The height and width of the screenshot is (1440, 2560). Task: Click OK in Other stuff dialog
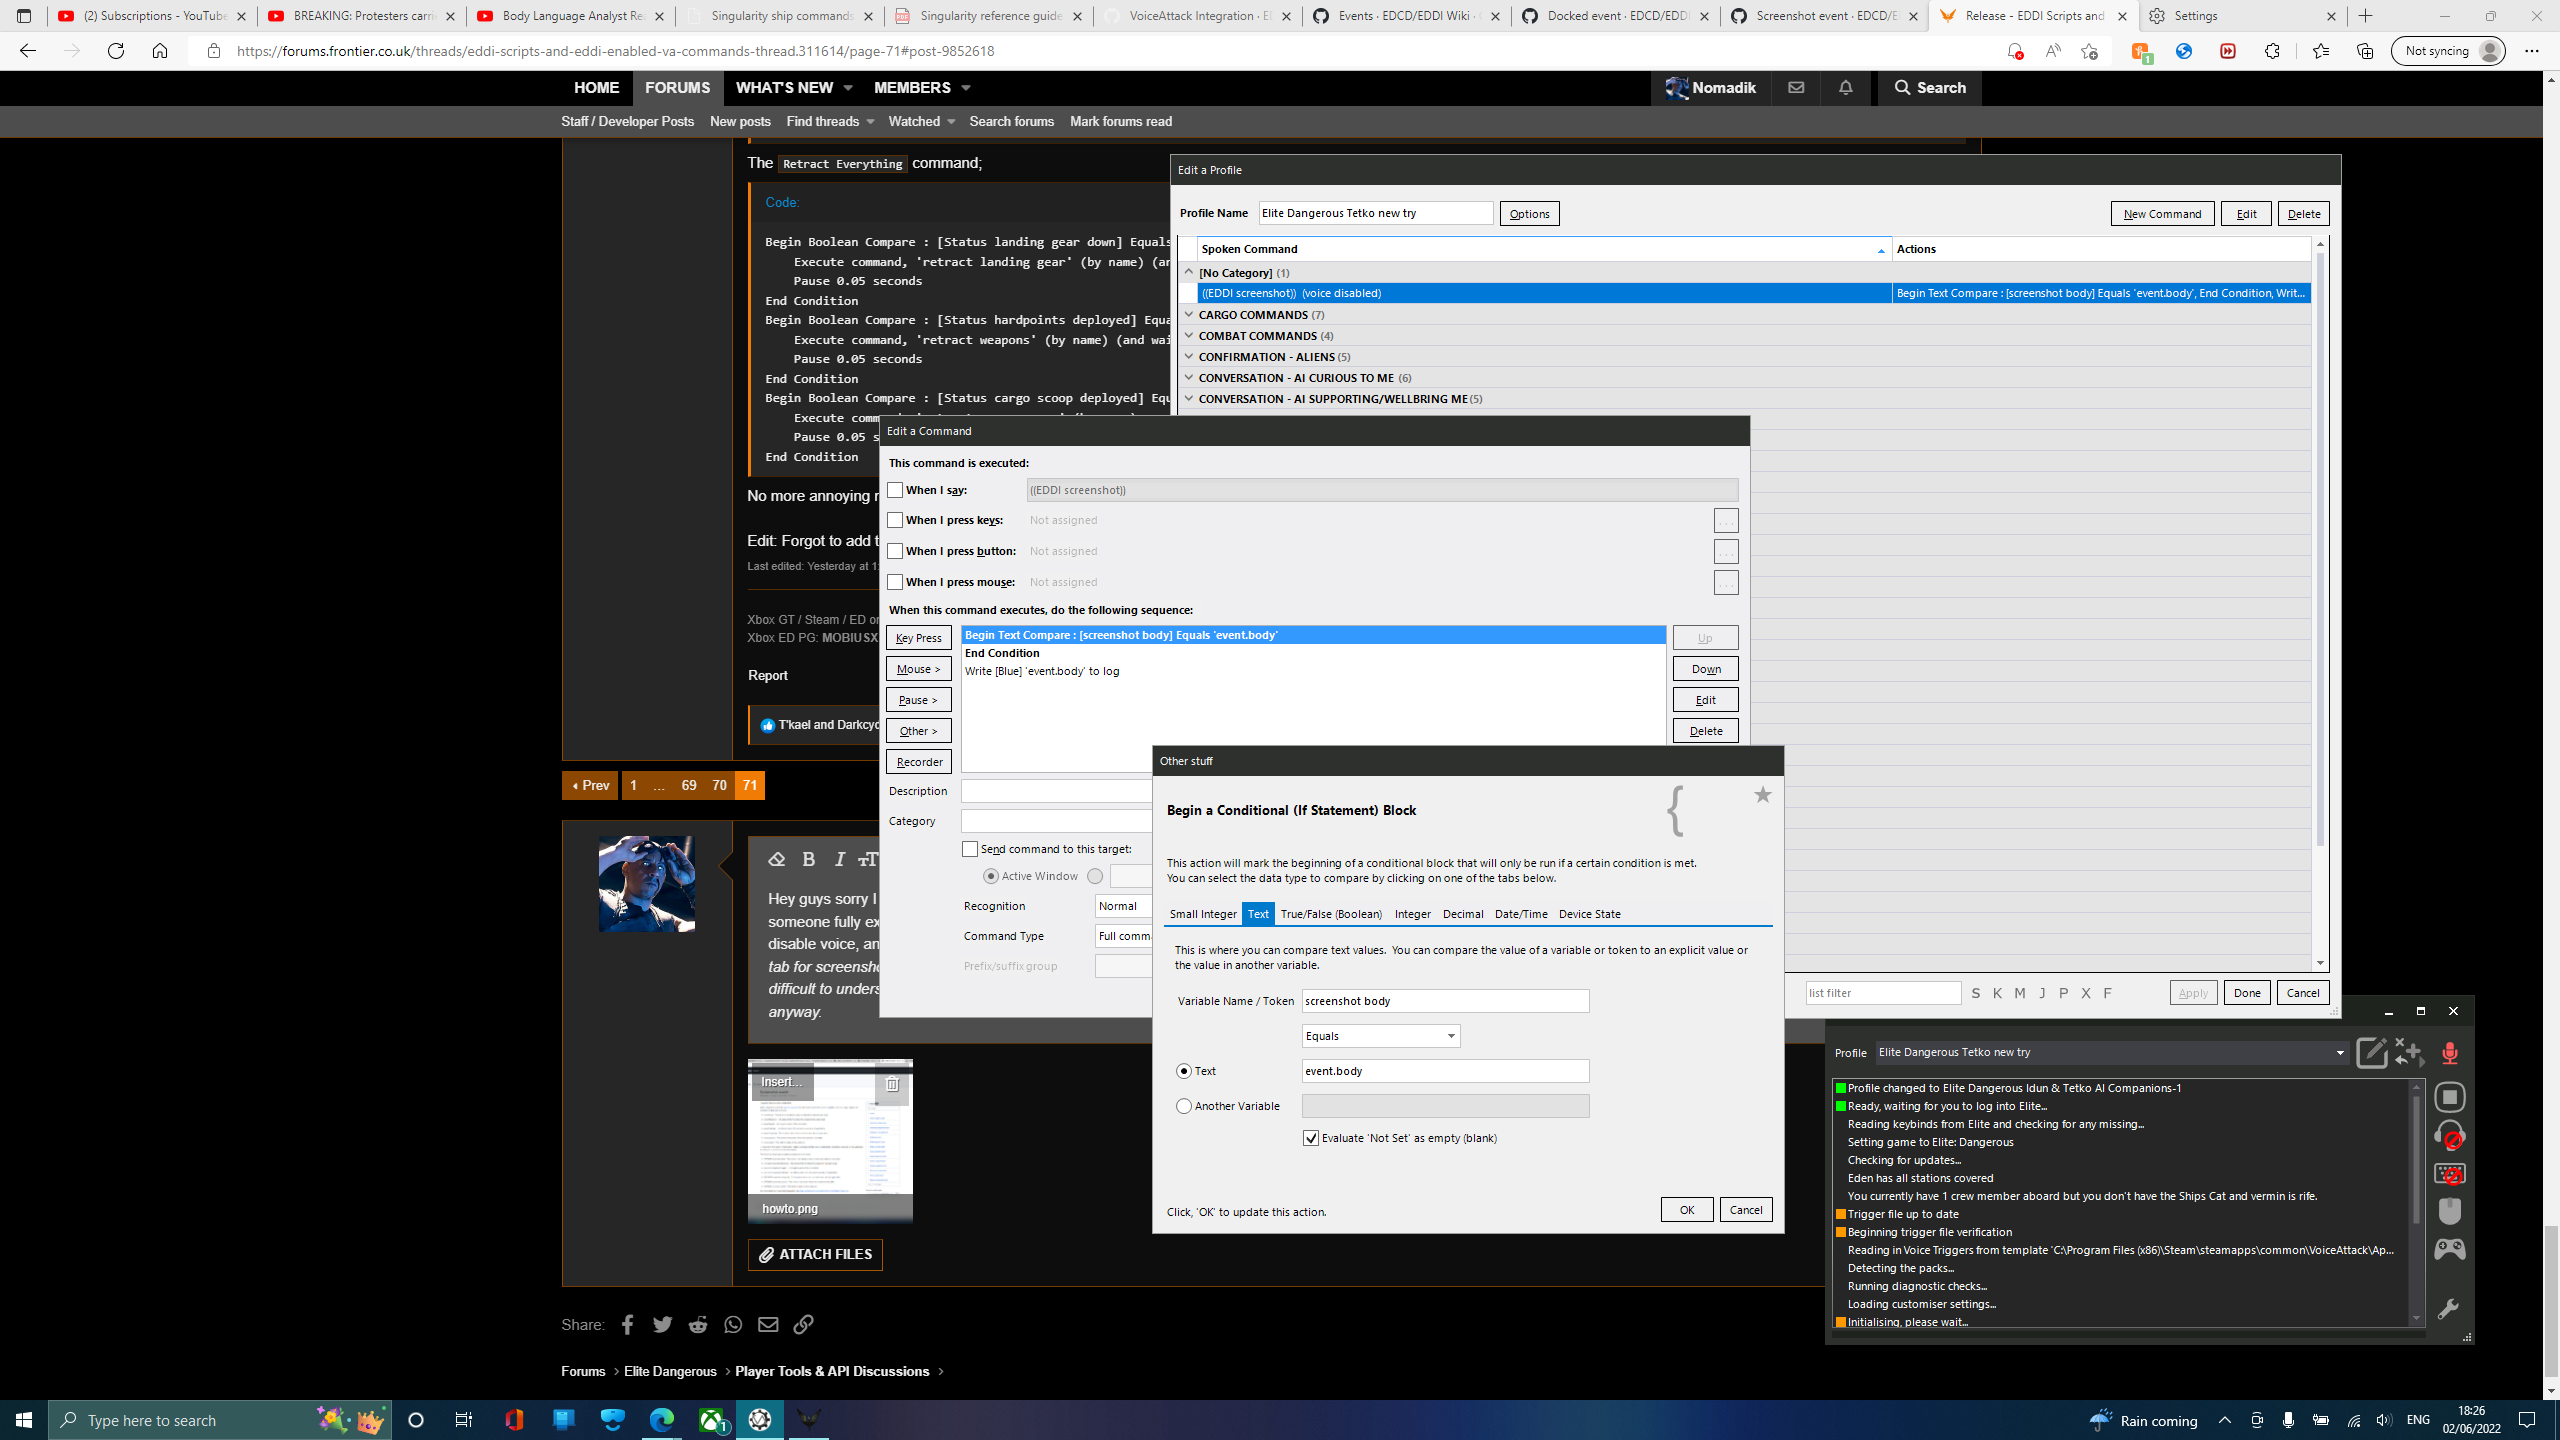click(1687, 1210)
